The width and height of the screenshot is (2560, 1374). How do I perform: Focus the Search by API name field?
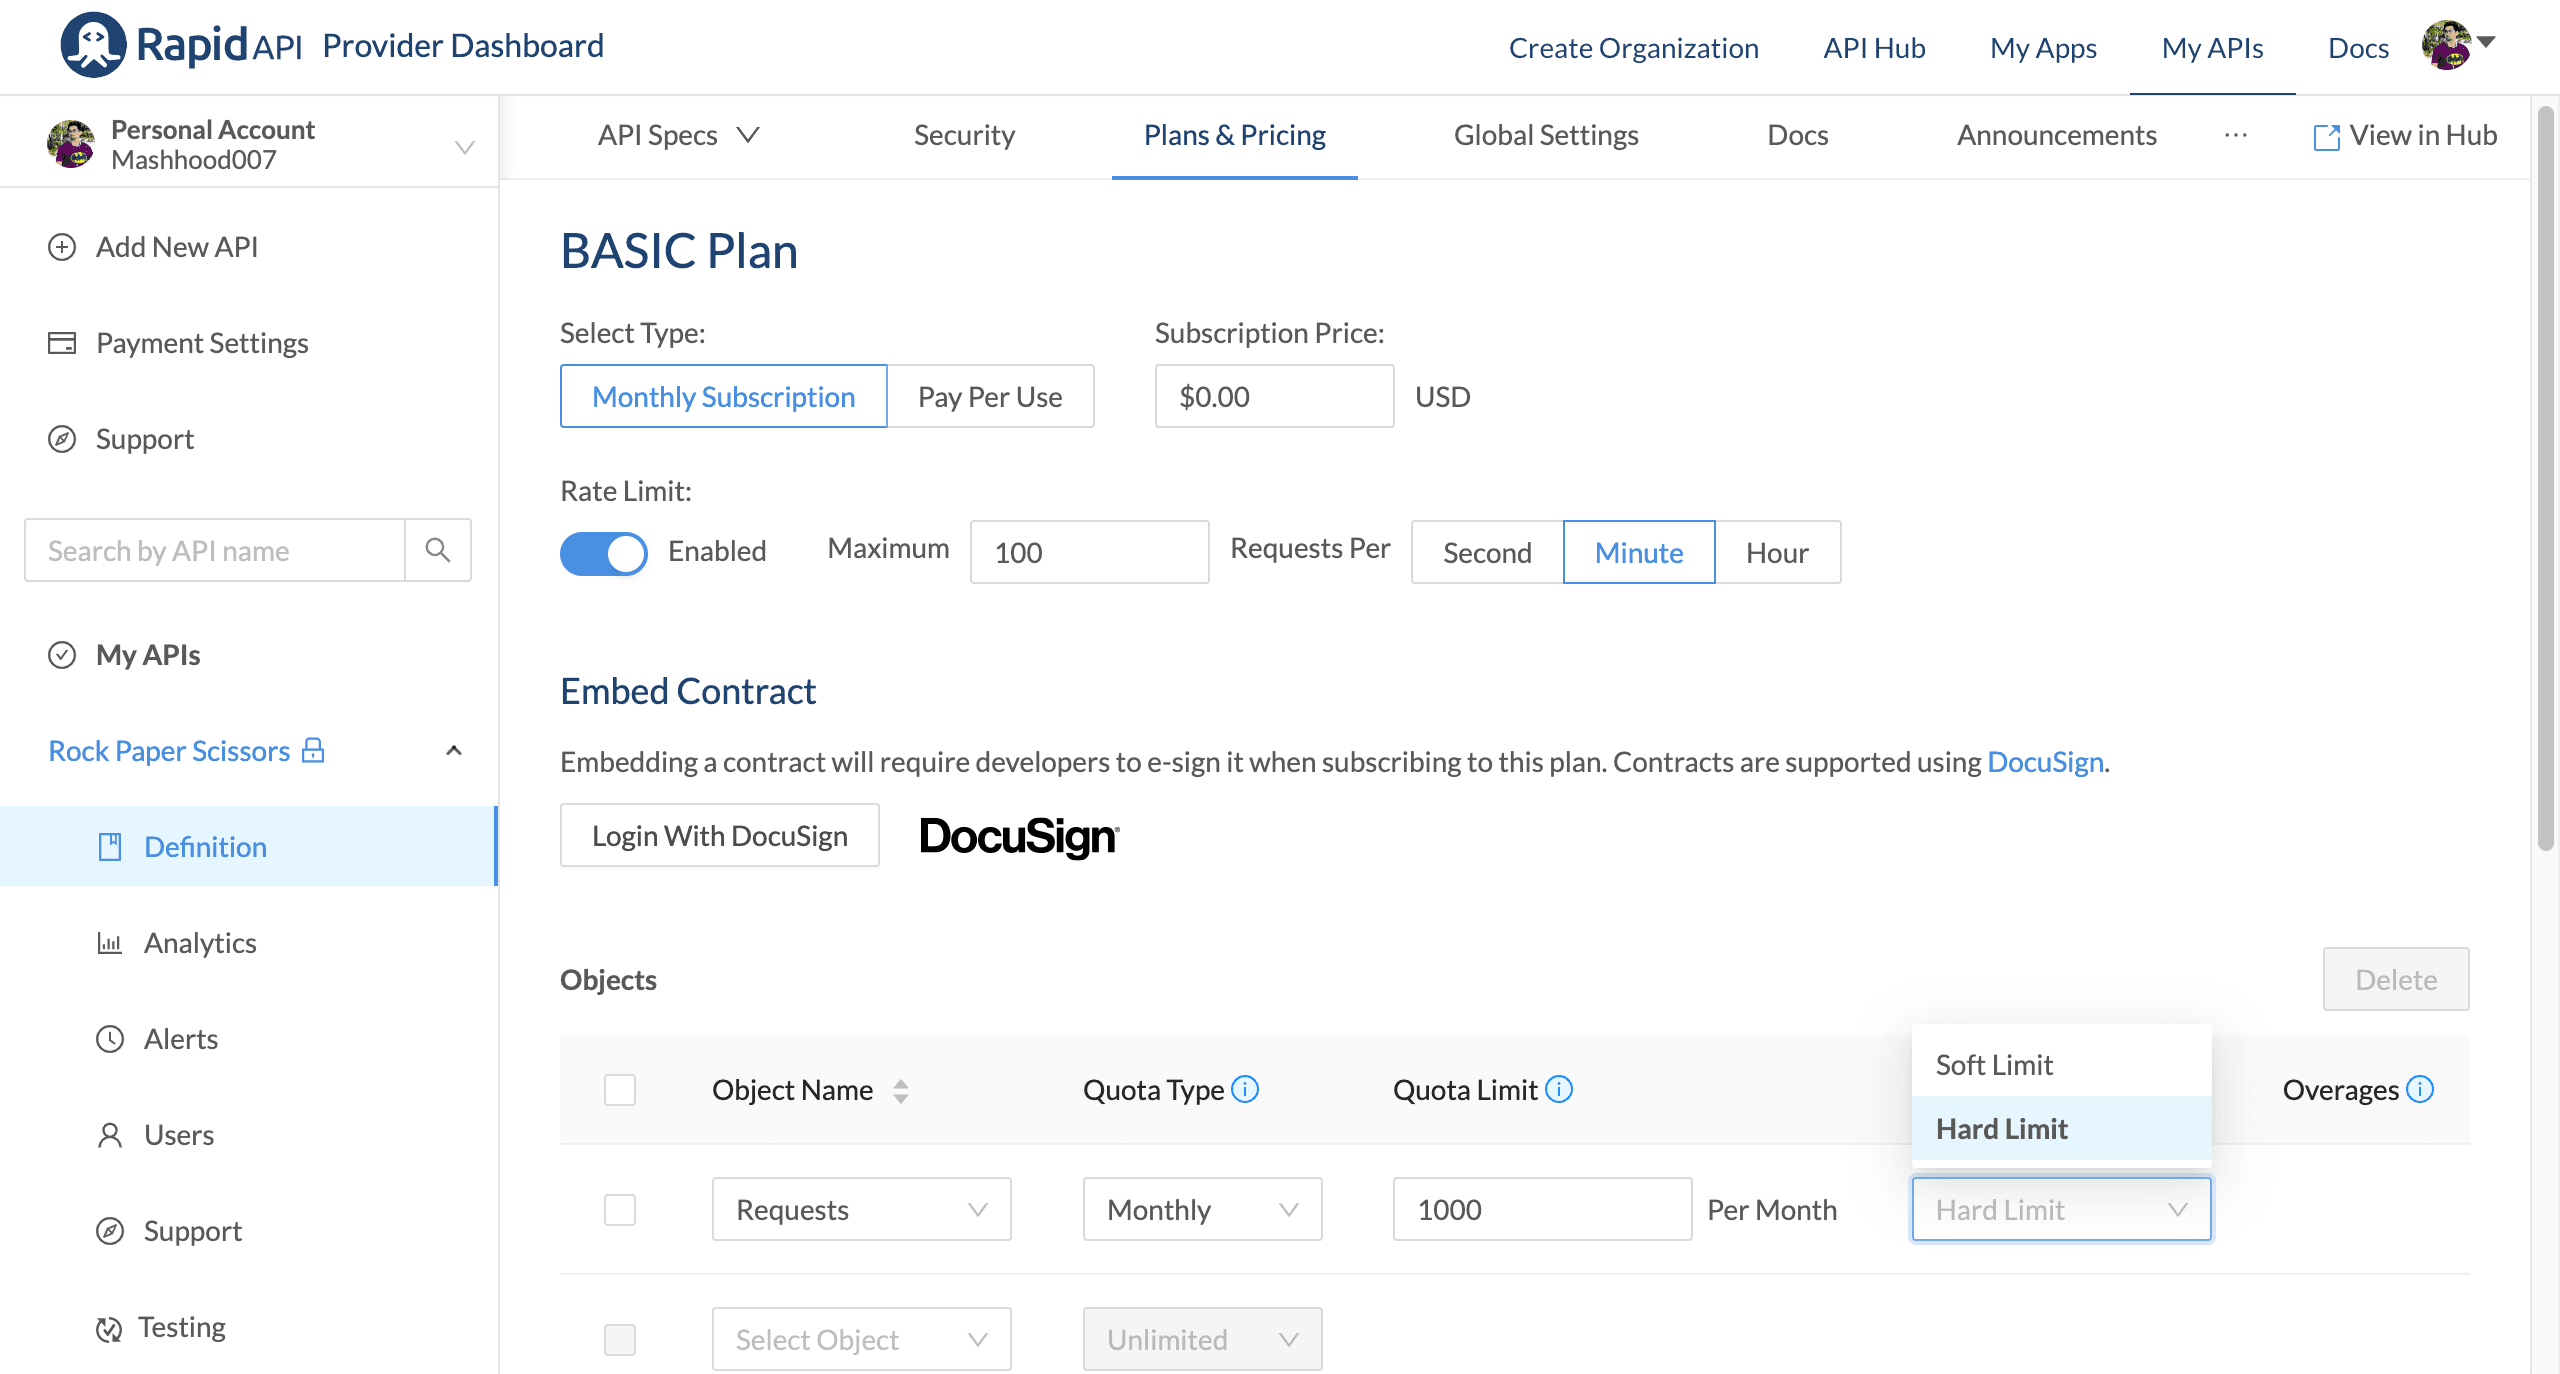[215, 550]
